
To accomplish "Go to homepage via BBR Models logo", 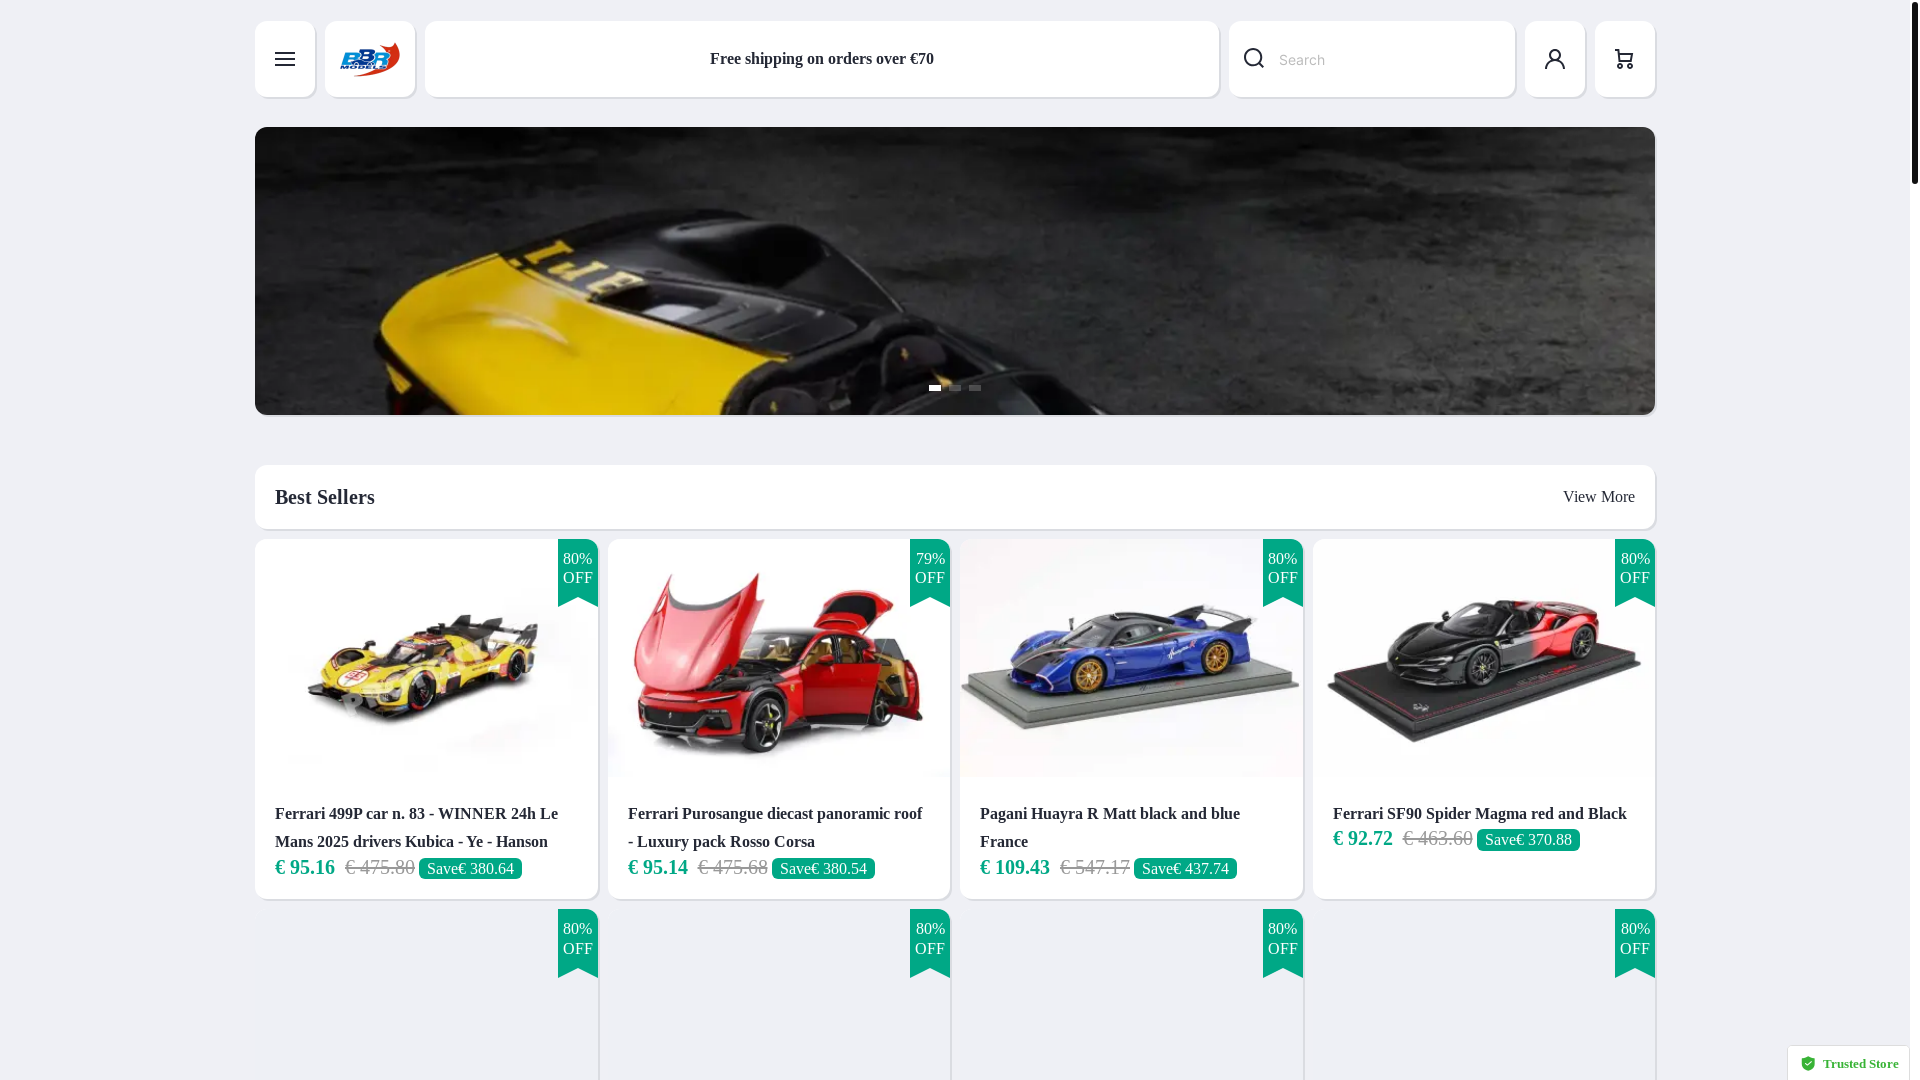I will pos(370,59).
